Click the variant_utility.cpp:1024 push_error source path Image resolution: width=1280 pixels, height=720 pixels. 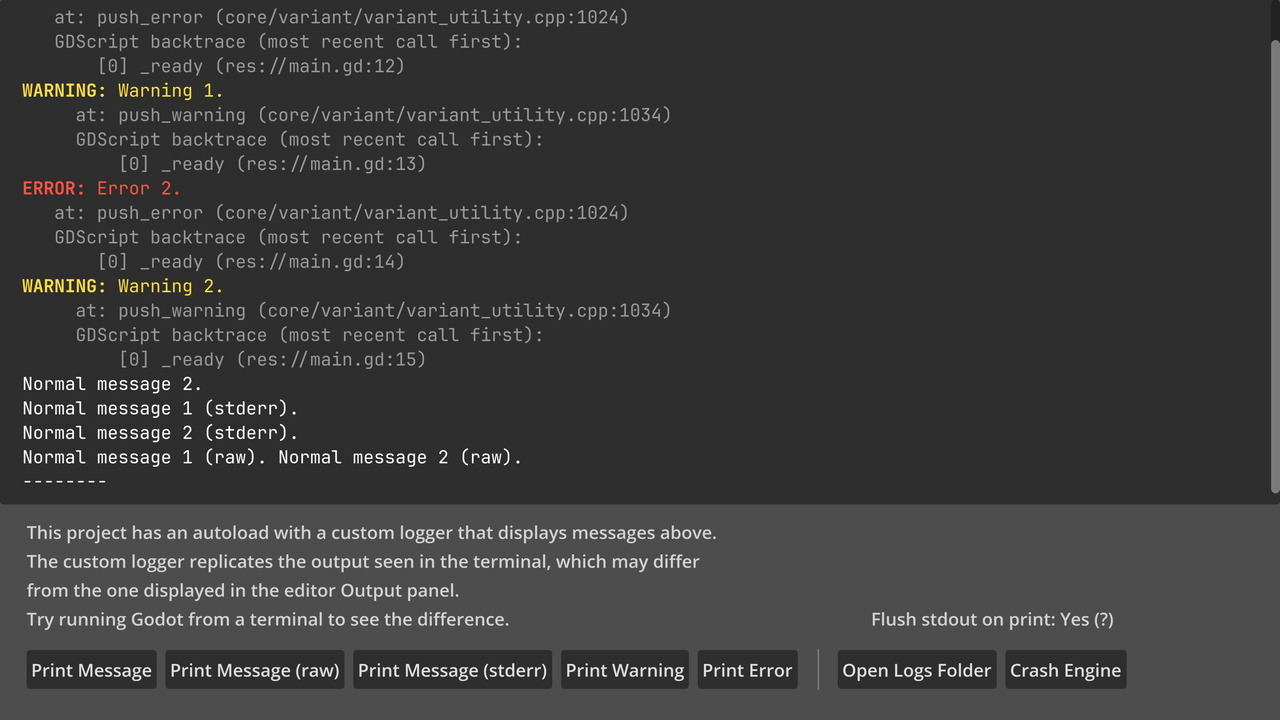pyautogui.click(x=400, y=212)
